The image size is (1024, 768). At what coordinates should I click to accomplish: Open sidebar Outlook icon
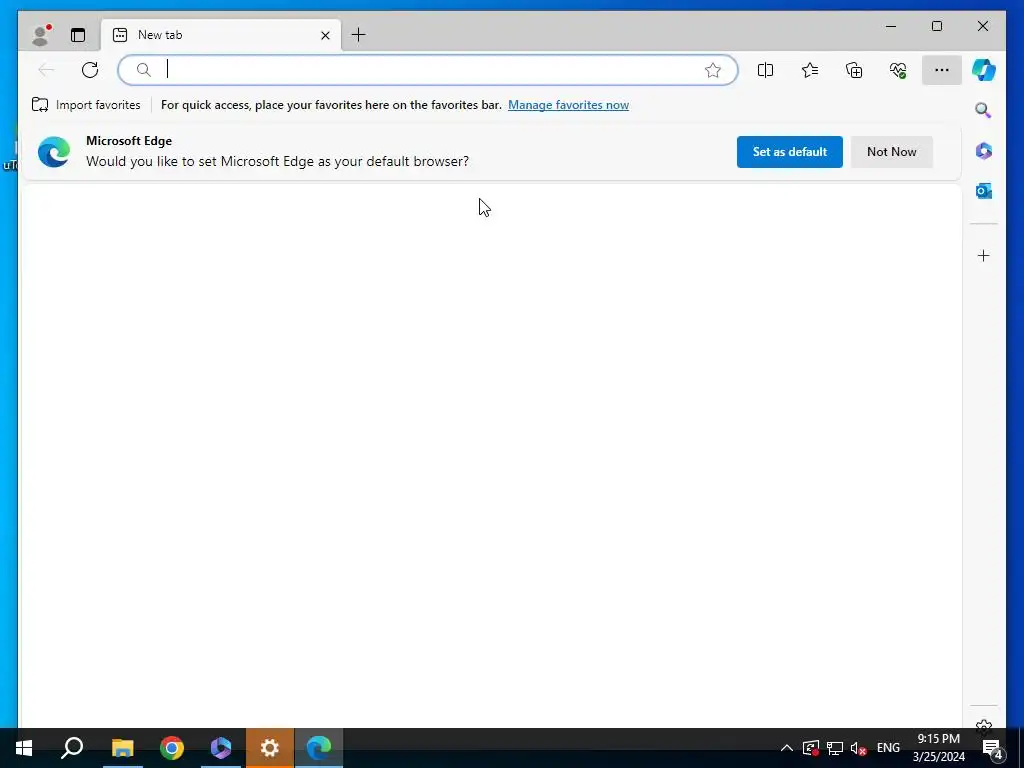984,191
